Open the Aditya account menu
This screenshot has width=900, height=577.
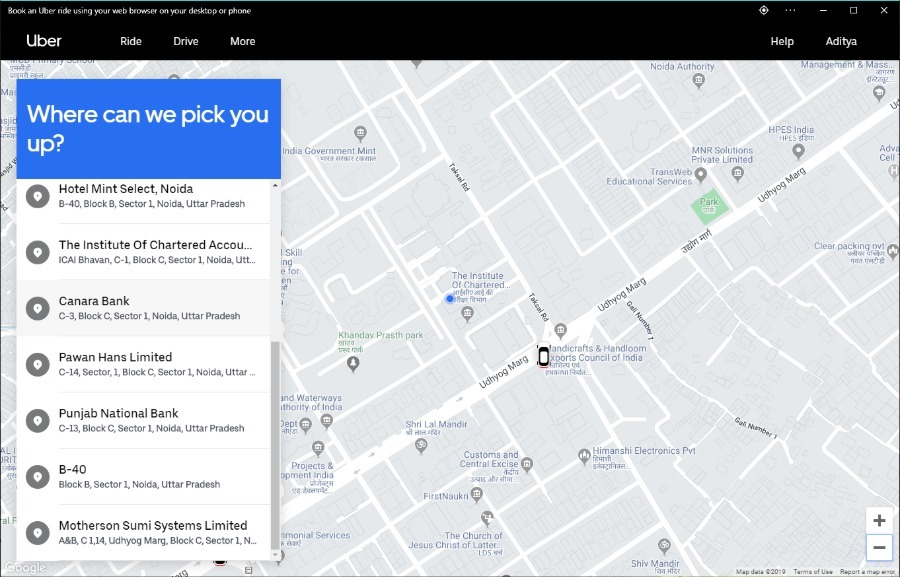(x=841, y=41)
